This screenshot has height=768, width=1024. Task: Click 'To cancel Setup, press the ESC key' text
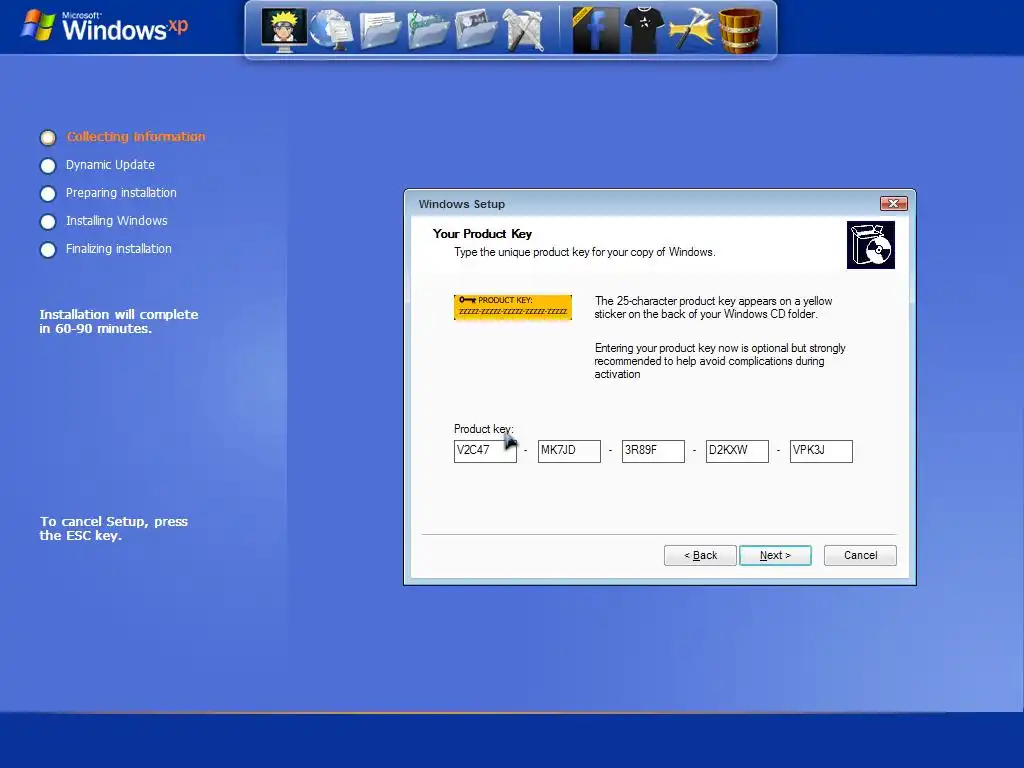pyautogui.click(x=114, y=528)
